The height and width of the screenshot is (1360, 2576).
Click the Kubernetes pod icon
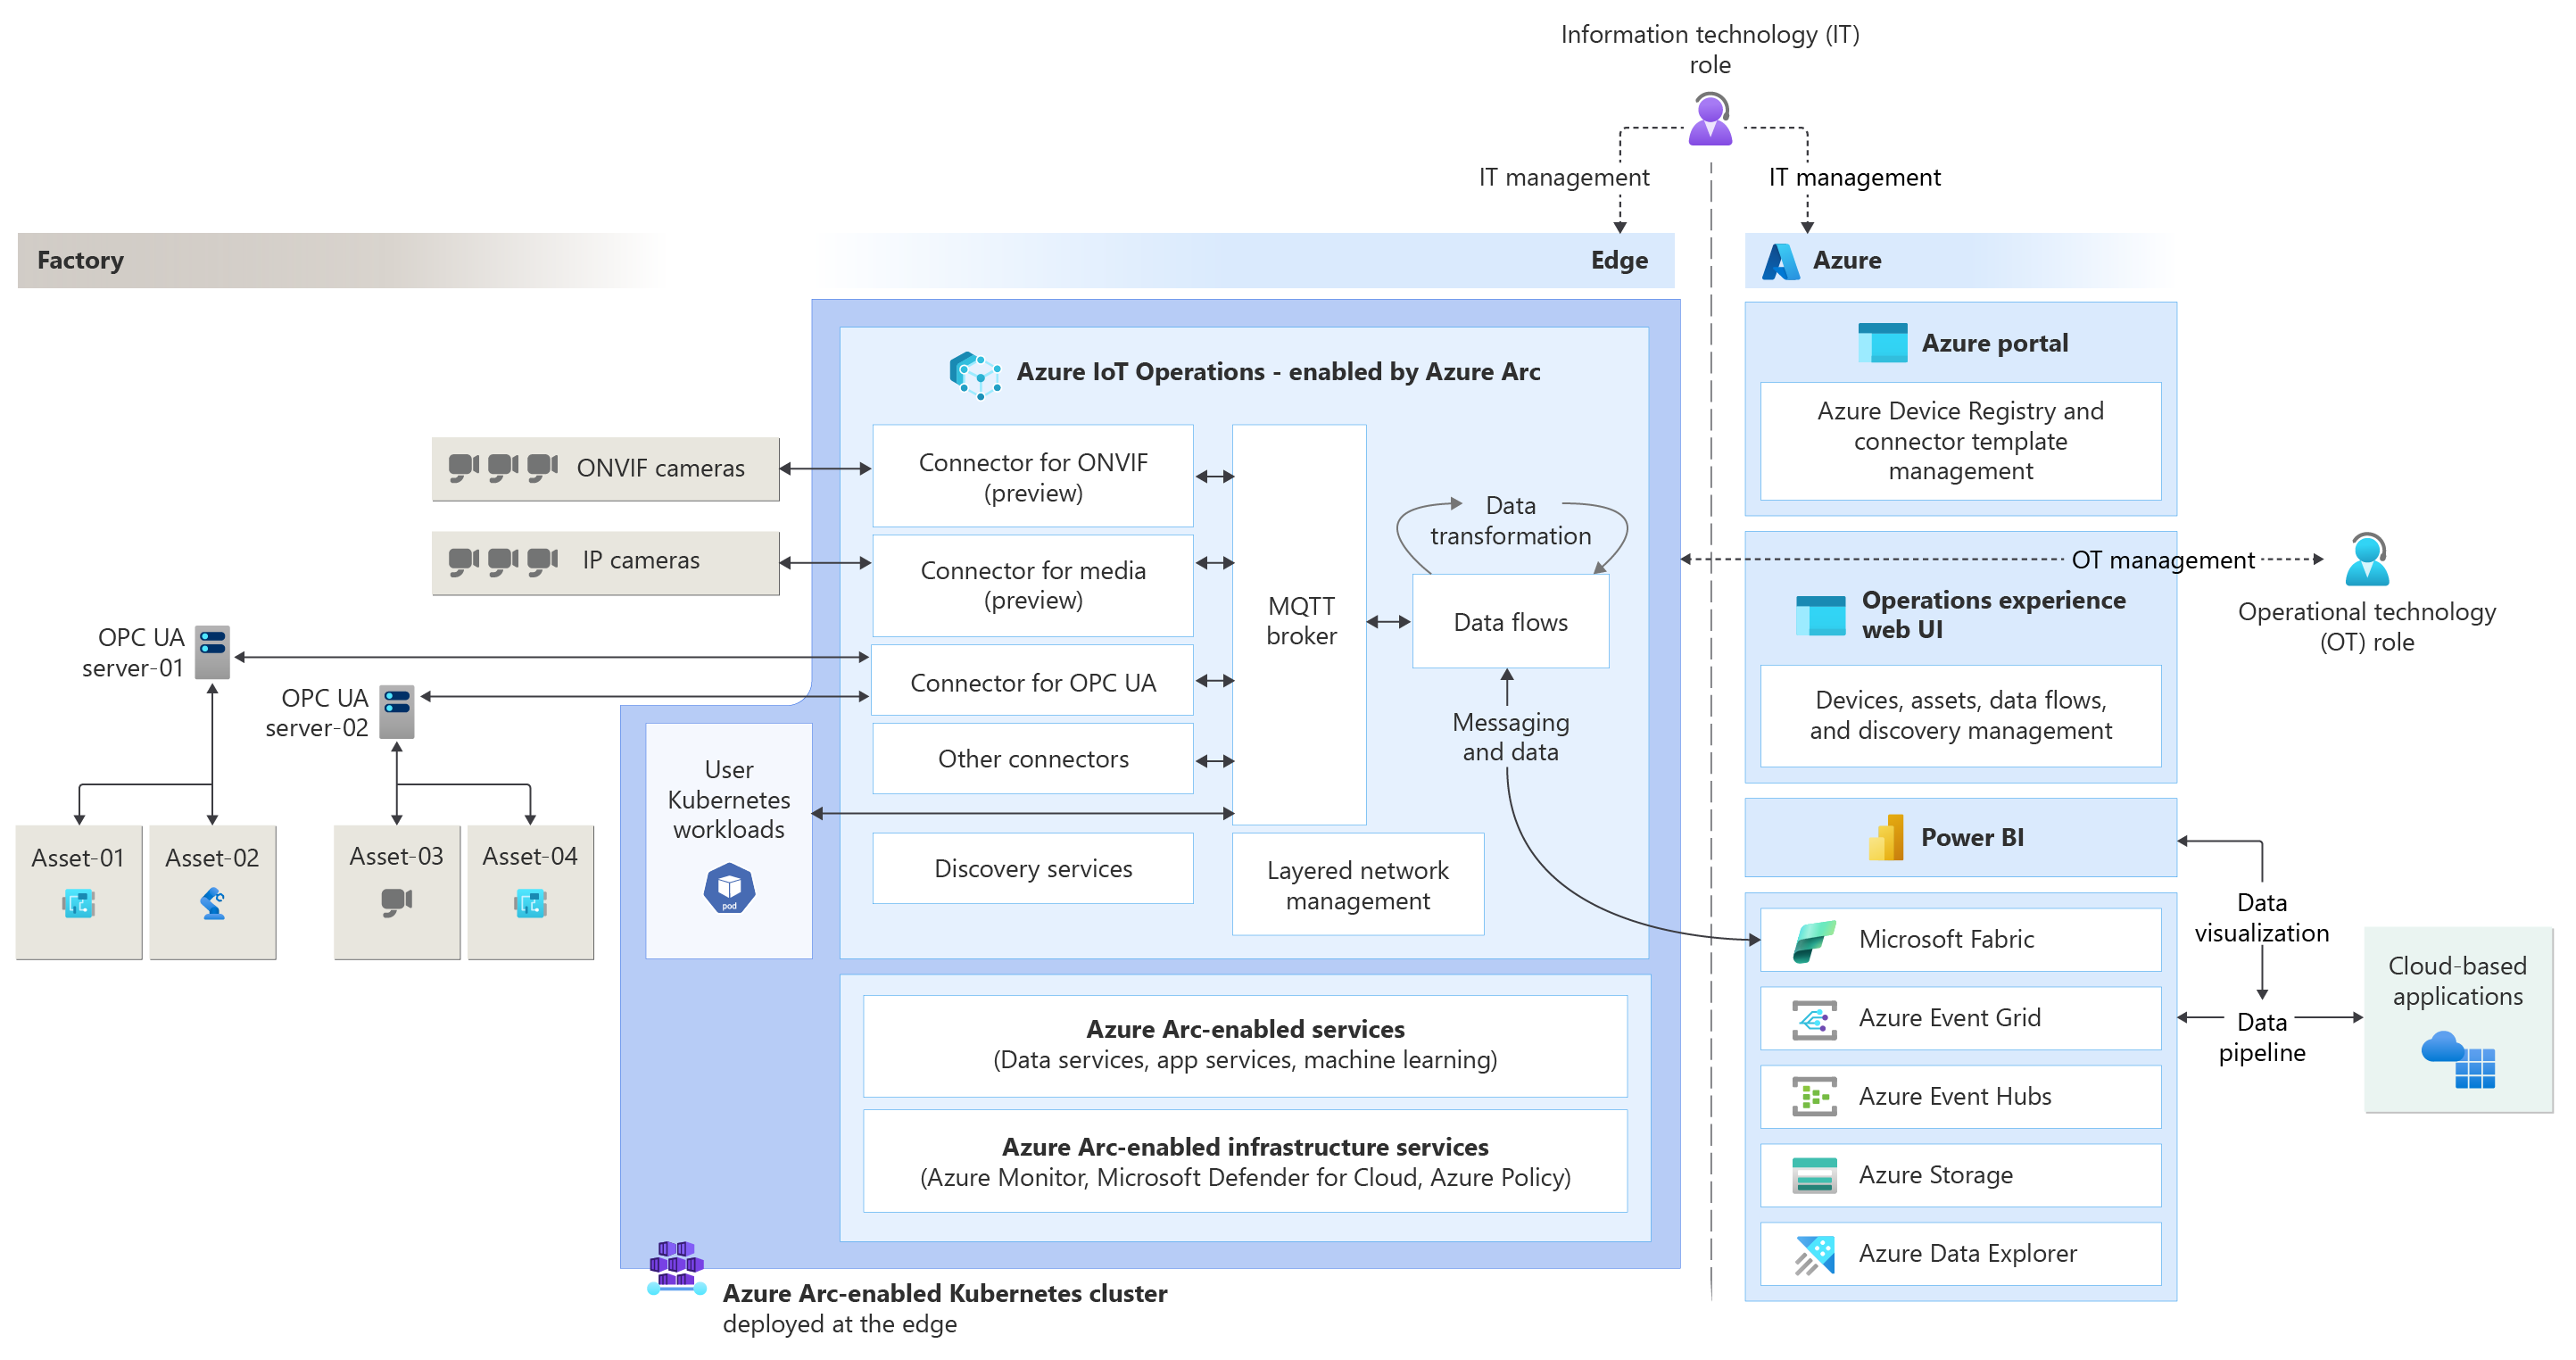pyautogui.click(x=729, y=888)
